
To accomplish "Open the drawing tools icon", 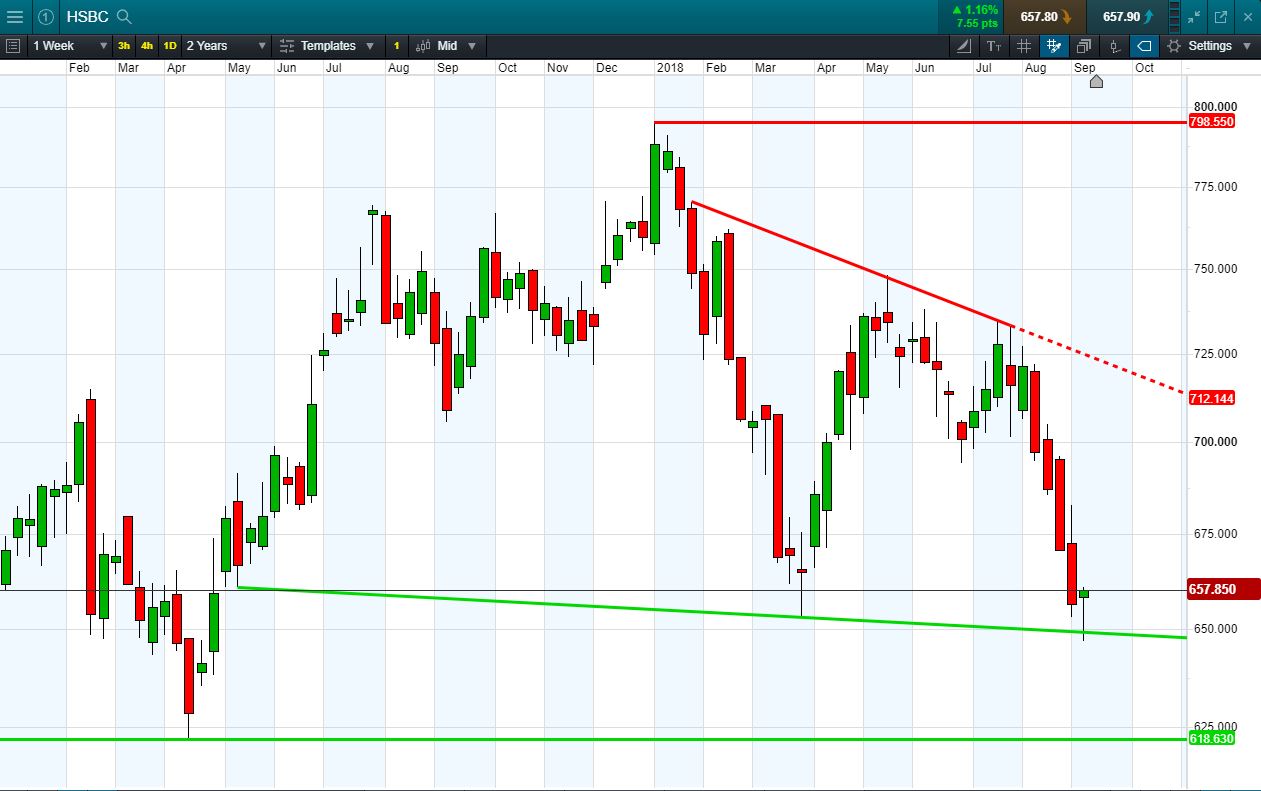I will click(963, 46).
